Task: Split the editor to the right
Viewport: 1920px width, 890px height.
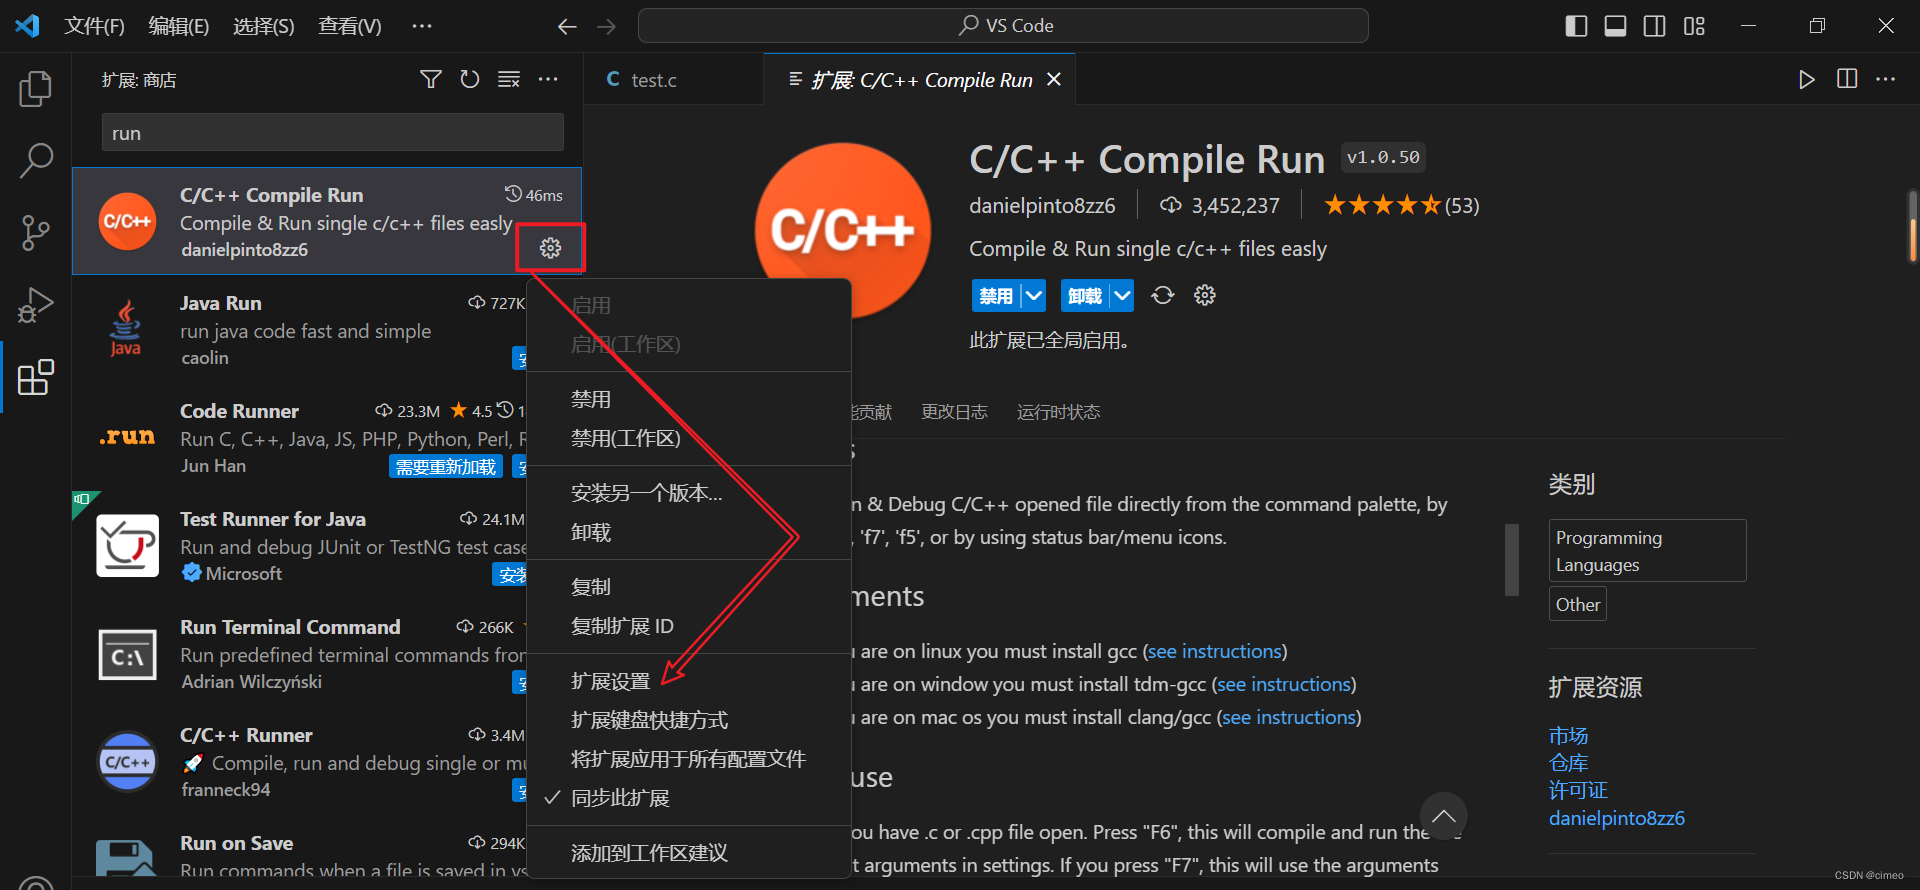Action: point(1847,79)
